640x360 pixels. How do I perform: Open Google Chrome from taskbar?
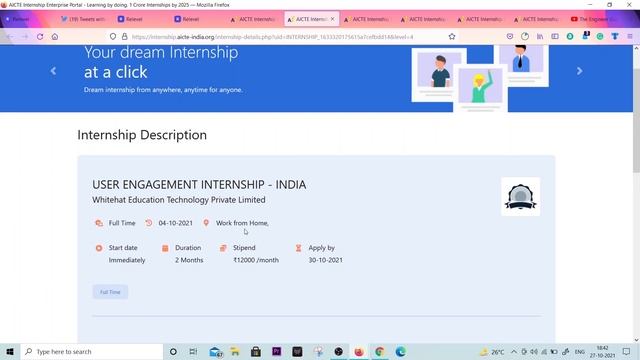coord(380,351)
